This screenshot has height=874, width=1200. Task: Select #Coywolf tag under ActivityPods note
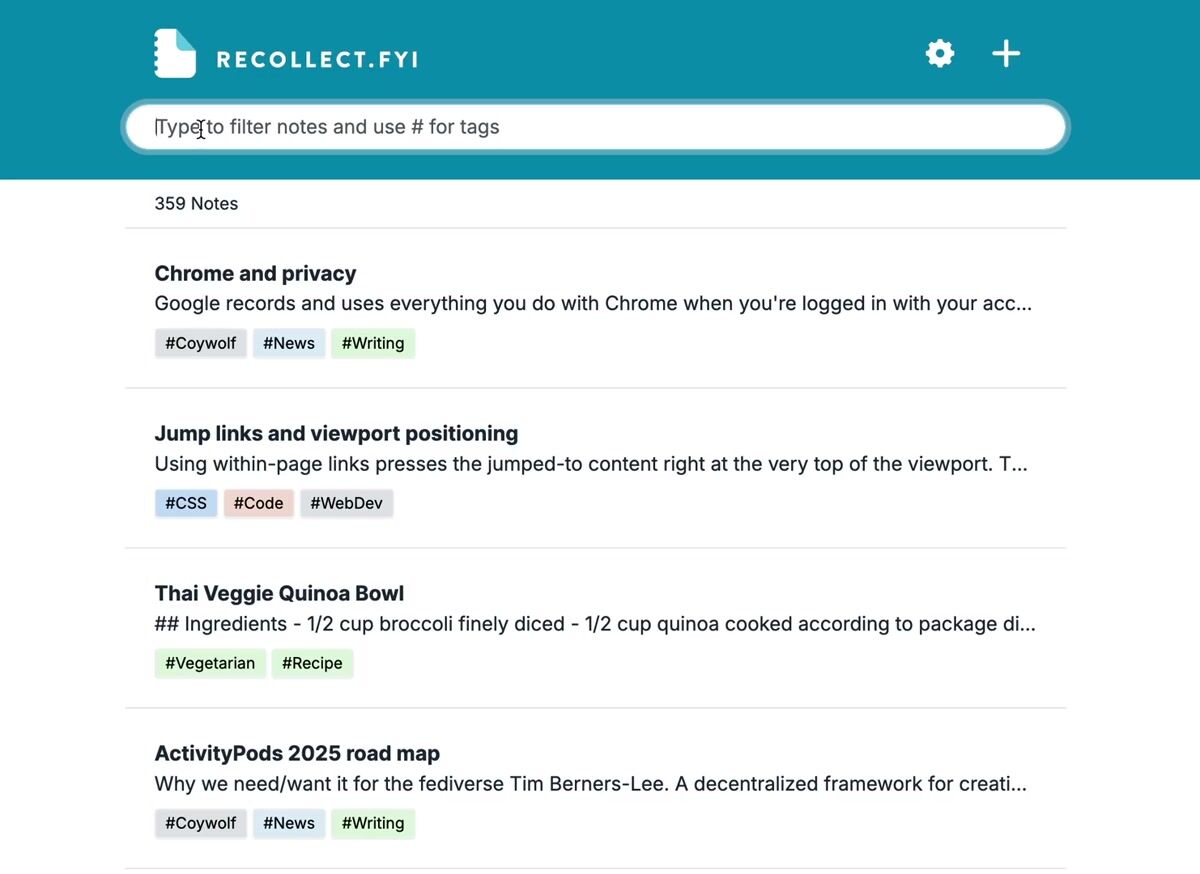tap(200, 823)
